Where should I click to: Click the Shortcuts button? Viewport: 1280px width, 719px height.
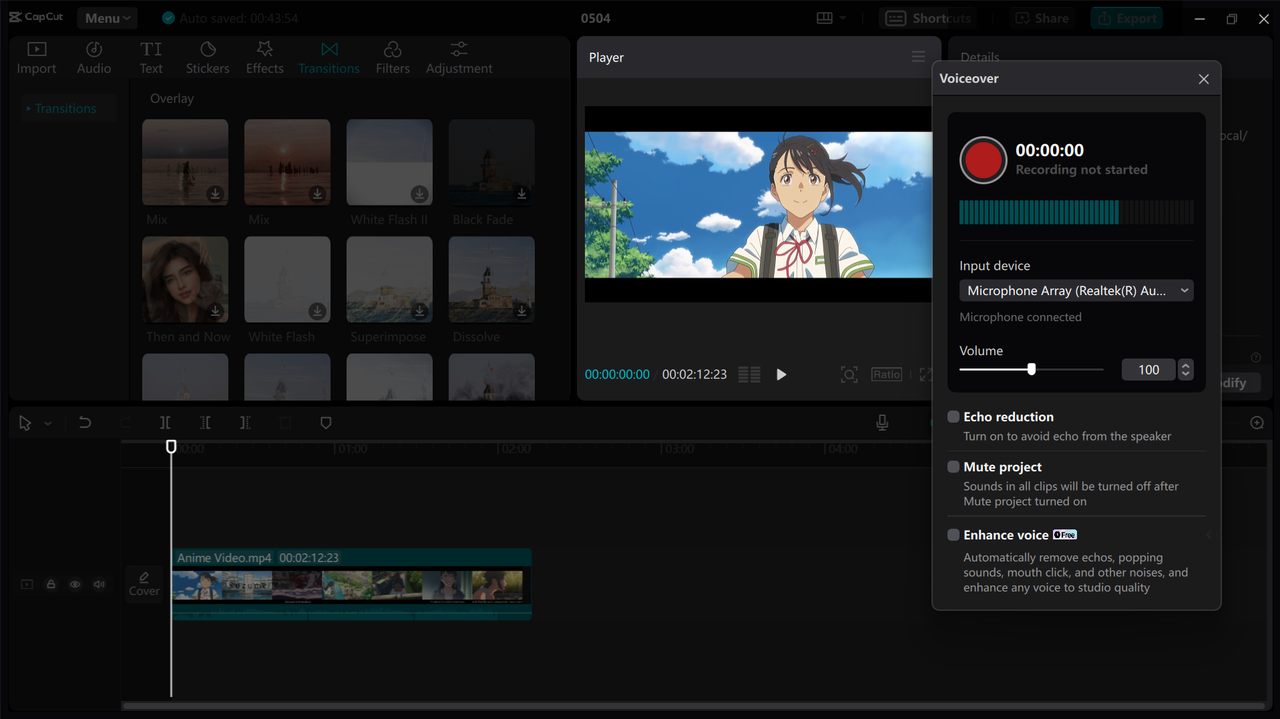(927, 18)
